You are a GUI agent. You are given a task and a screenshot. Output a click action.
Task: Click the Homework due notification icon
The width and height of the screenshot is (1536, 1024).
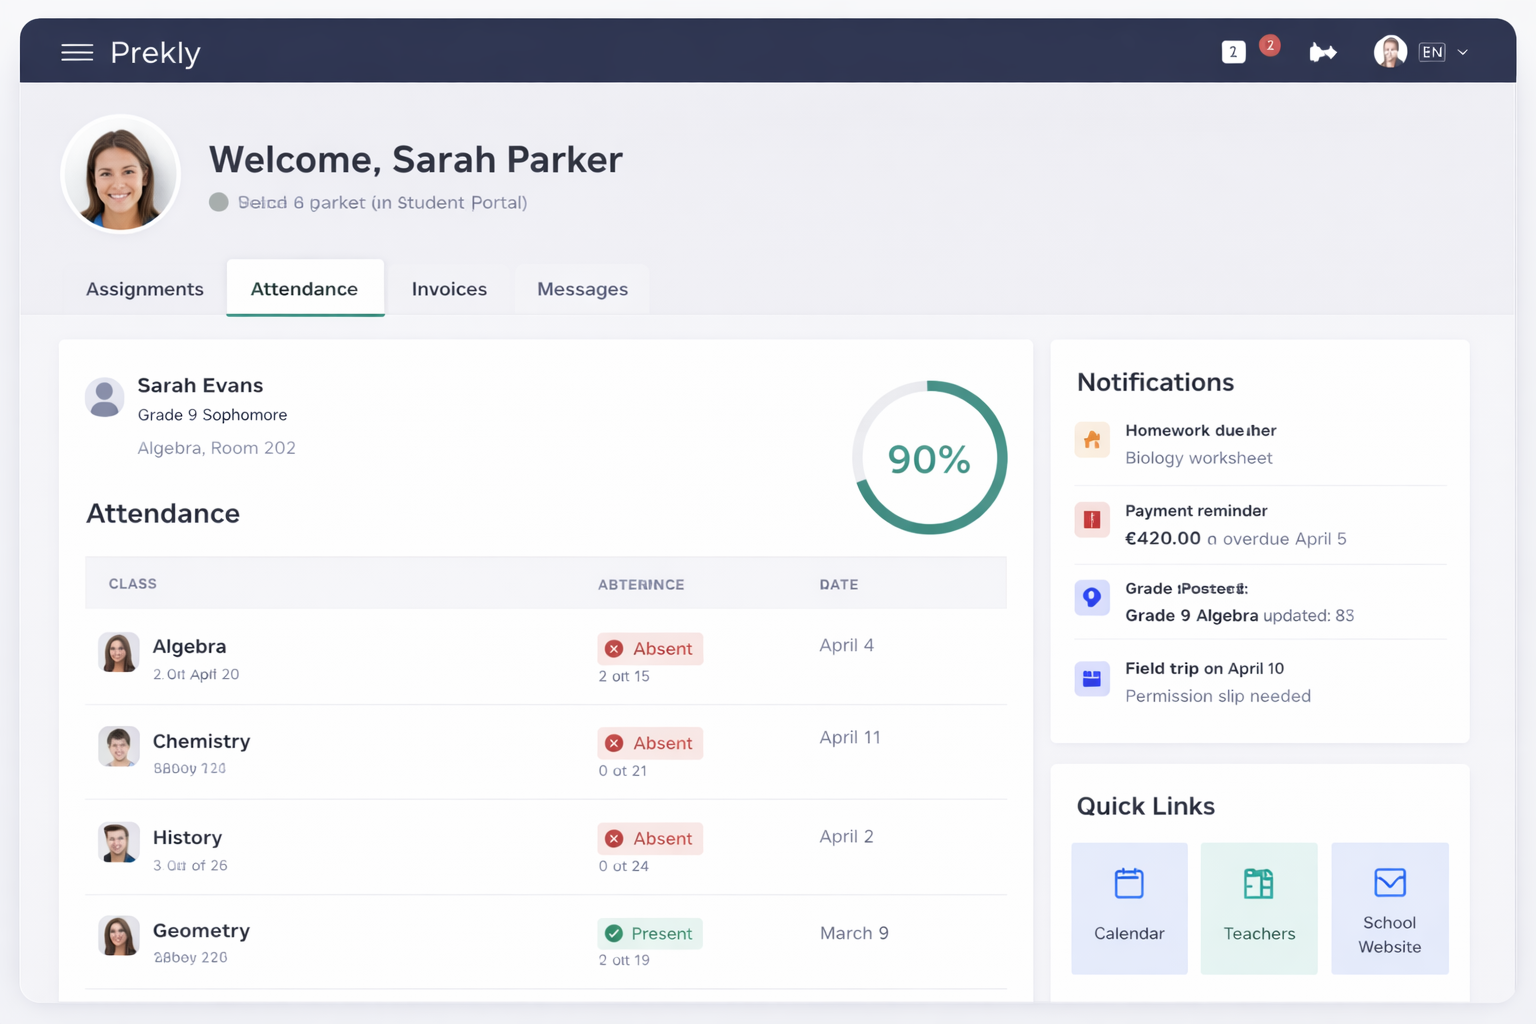(1092, 440)
